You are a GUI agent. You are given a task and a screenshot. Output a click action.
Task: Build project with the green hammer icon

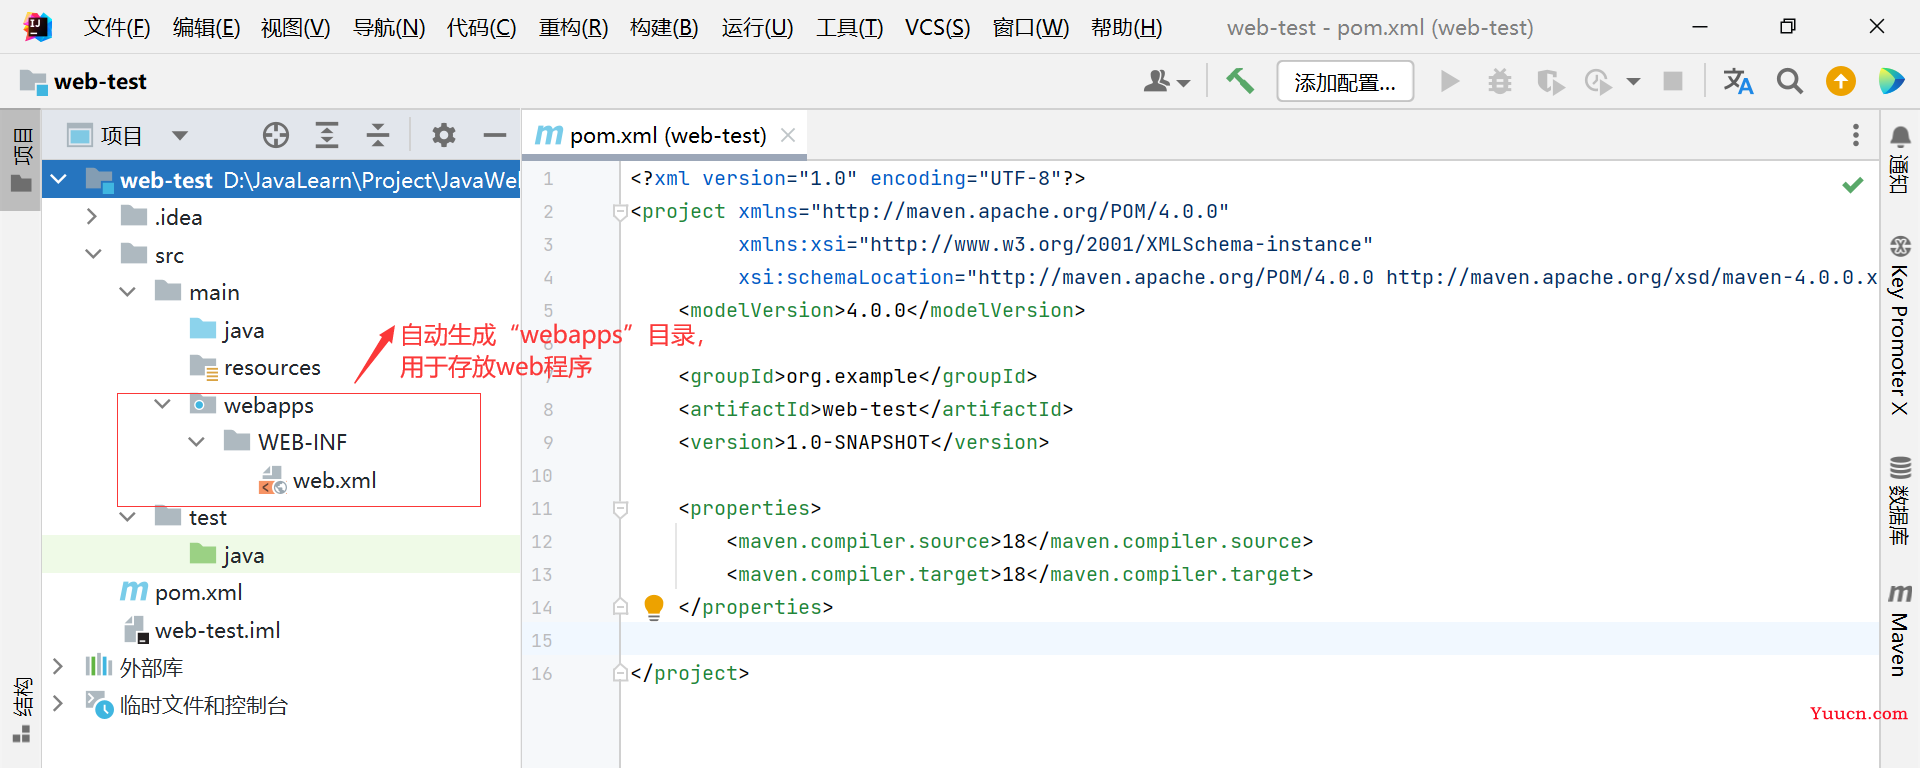pos(1240,81)
